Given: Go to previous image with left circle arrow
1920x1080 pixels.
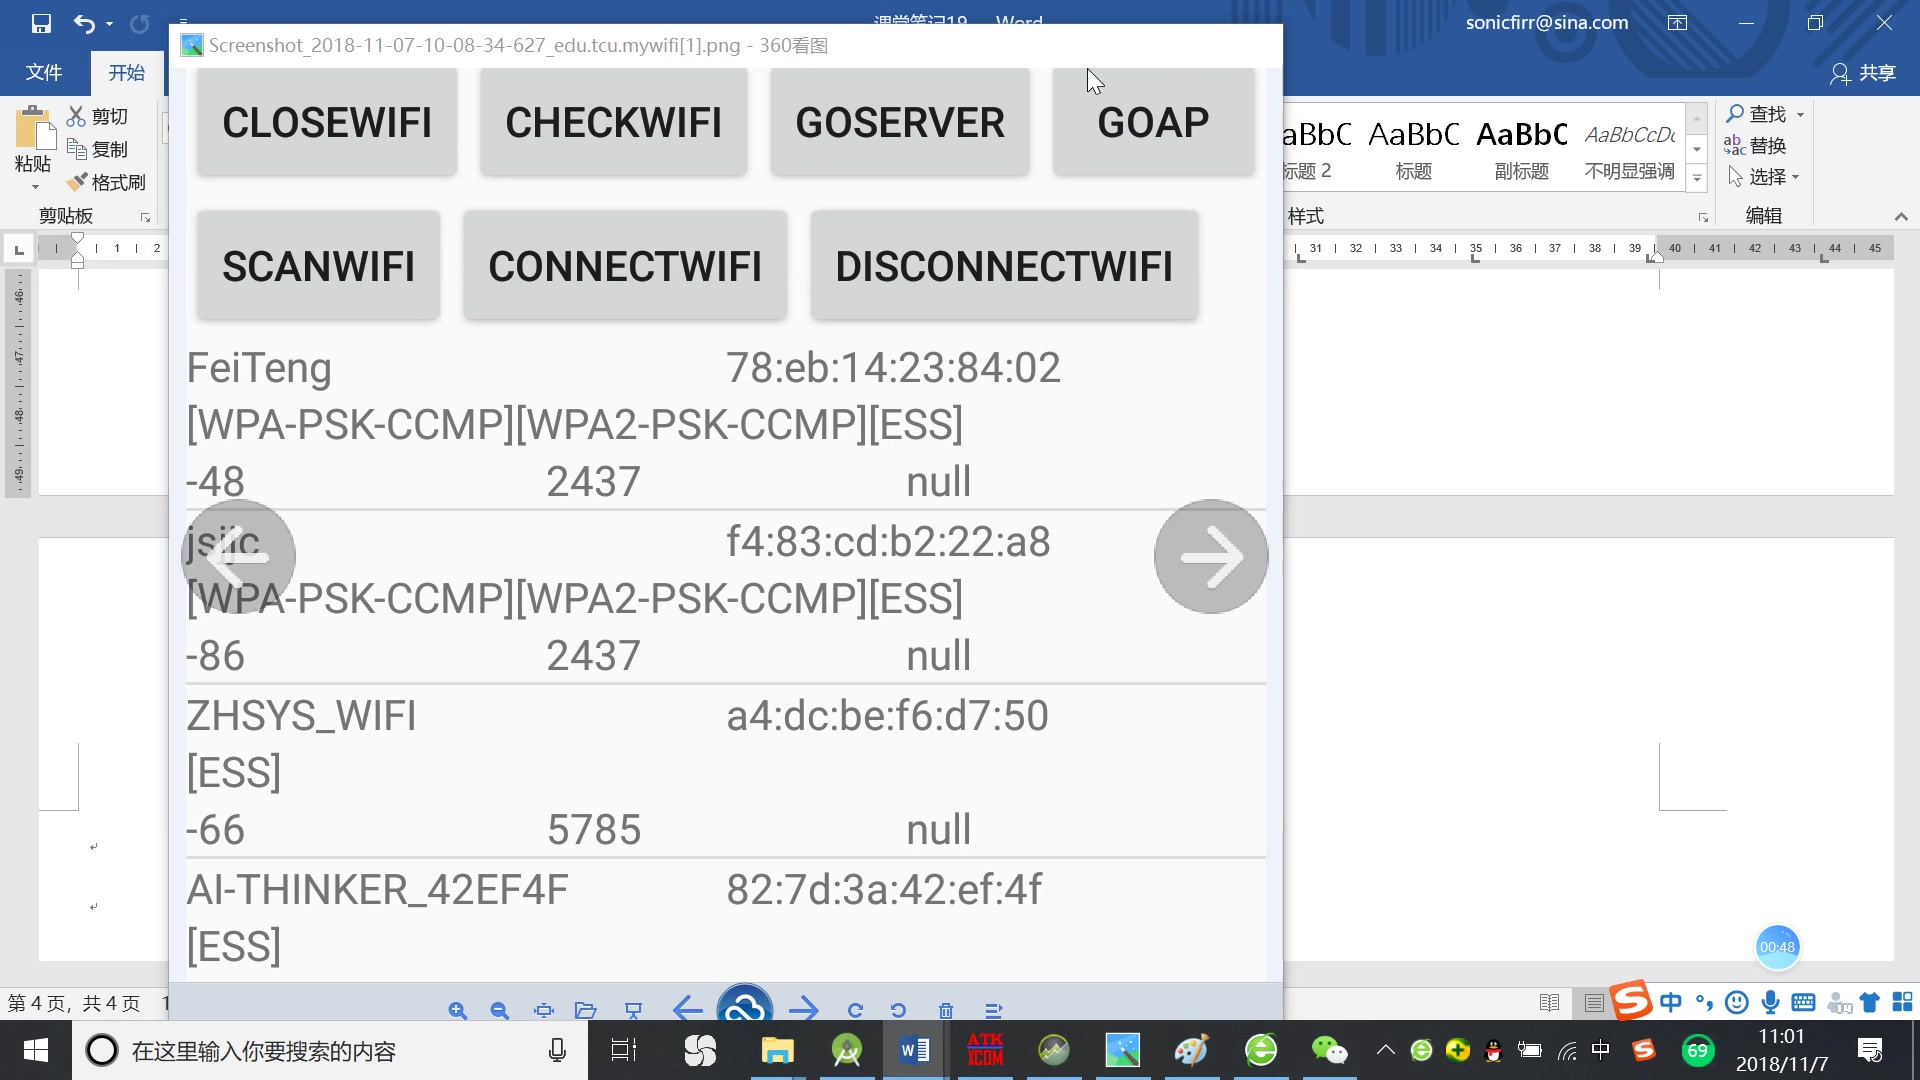Looking at the screenshot, I should click(238, 556).
